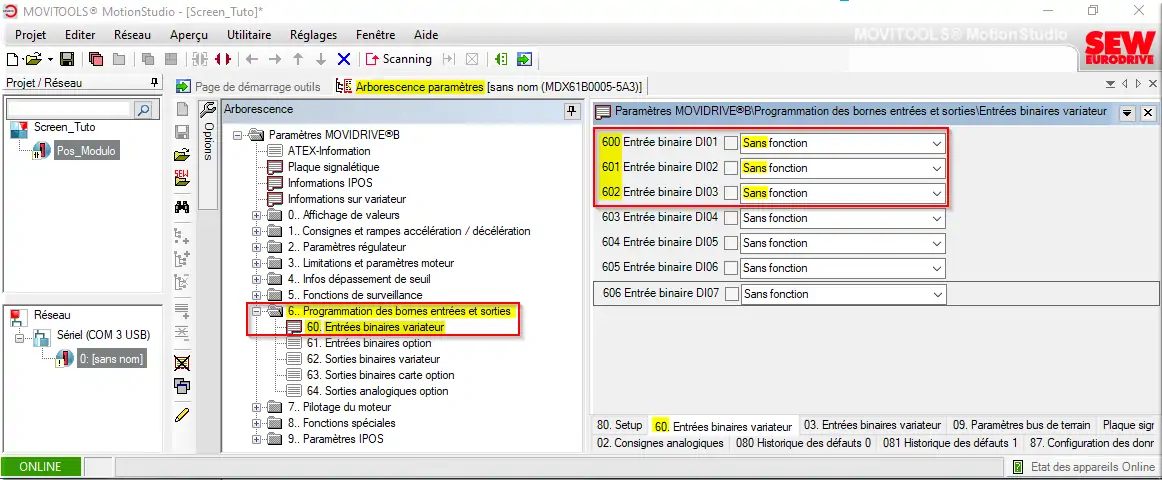Save project with the floppy disk icon

(67, 59)
